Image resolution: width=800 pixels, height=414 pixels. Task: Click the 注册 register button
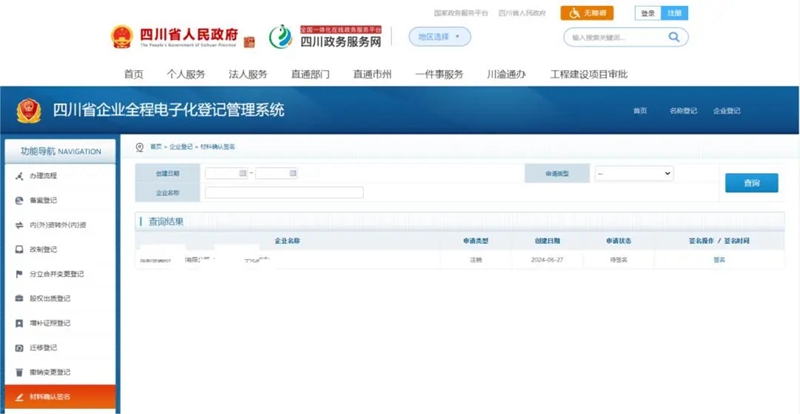674,13
